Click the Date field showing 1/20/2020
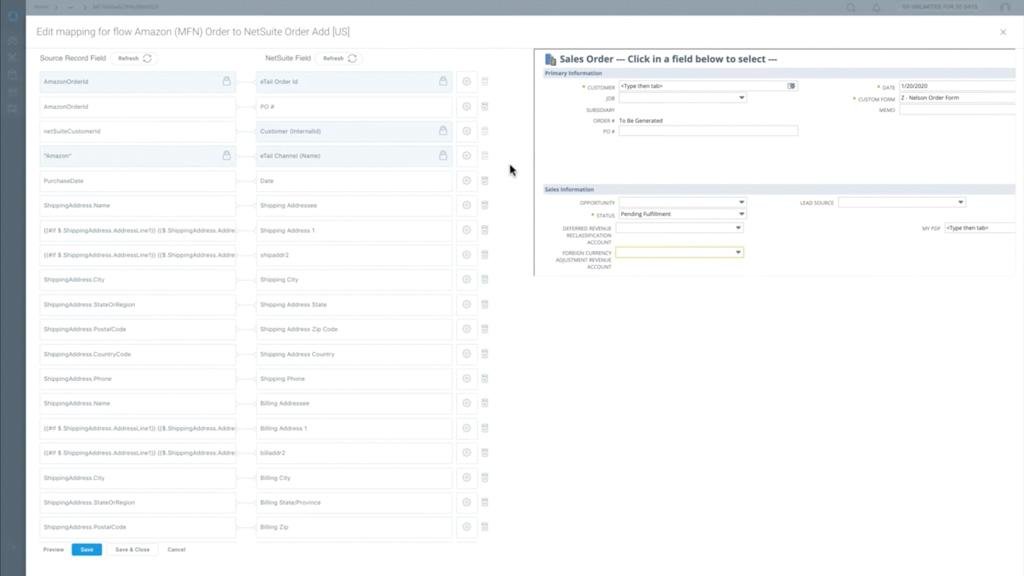Image resolution: width=1024 pixels, height=576 pixels. tap(957, 86)
